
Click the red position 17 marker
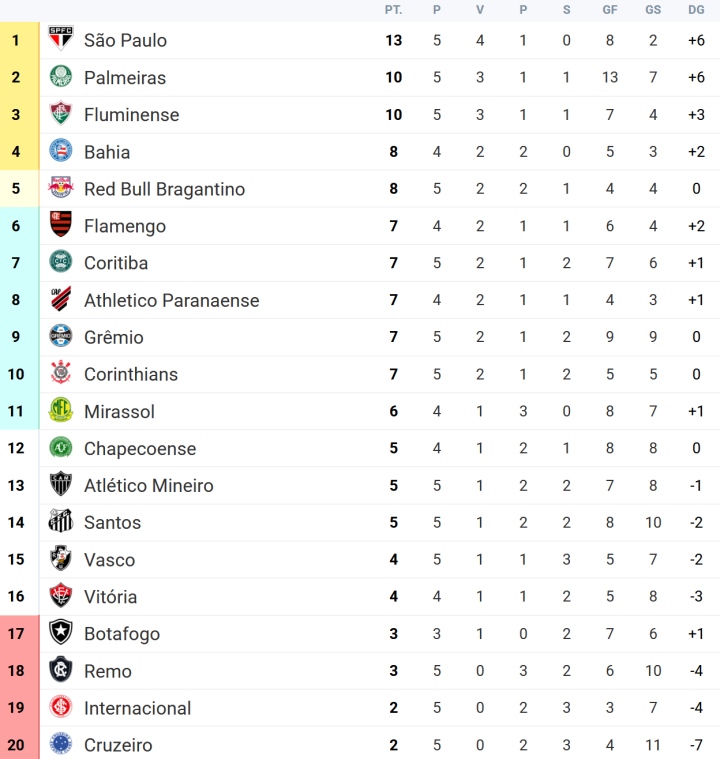point(16,633)
